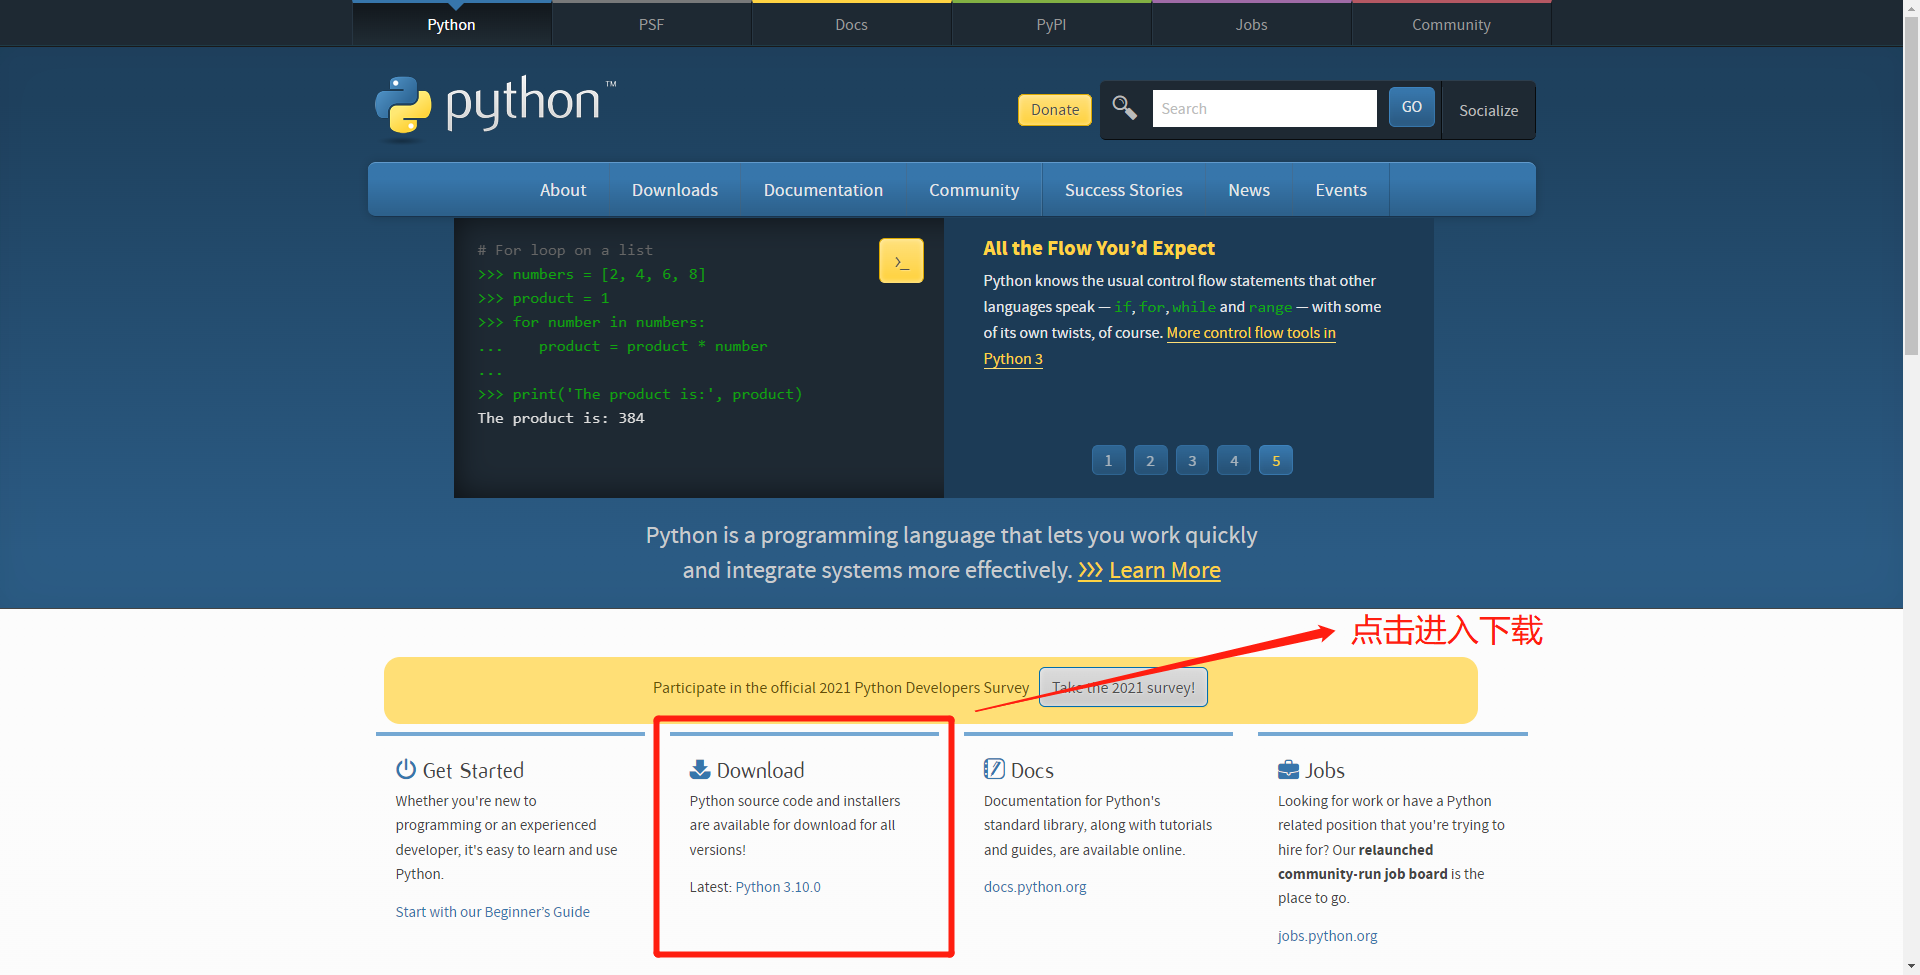
Task: Open the Docs section heading
Action: coord(1032,770)
